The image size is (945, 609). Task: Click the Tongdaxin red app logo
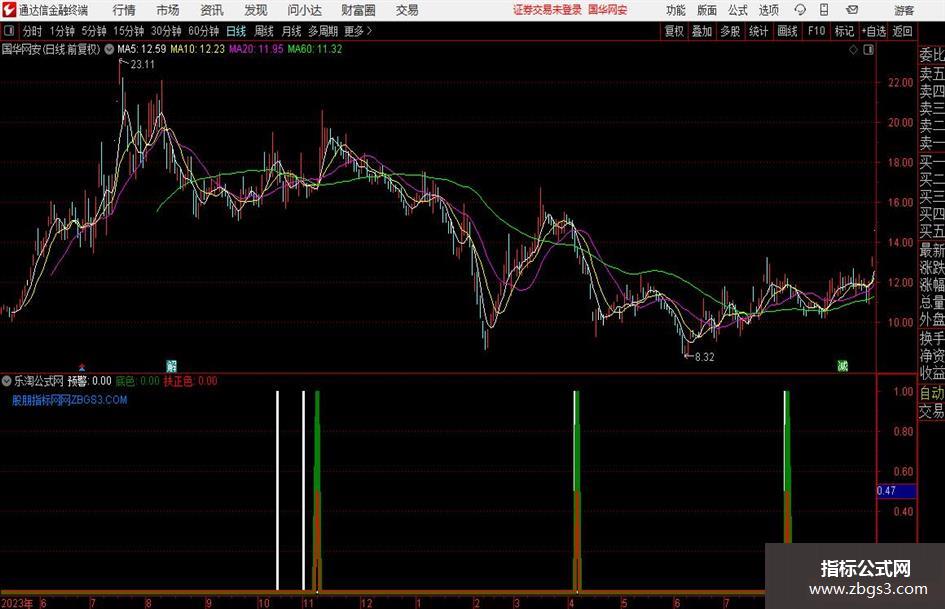click(x=8, y=10)
